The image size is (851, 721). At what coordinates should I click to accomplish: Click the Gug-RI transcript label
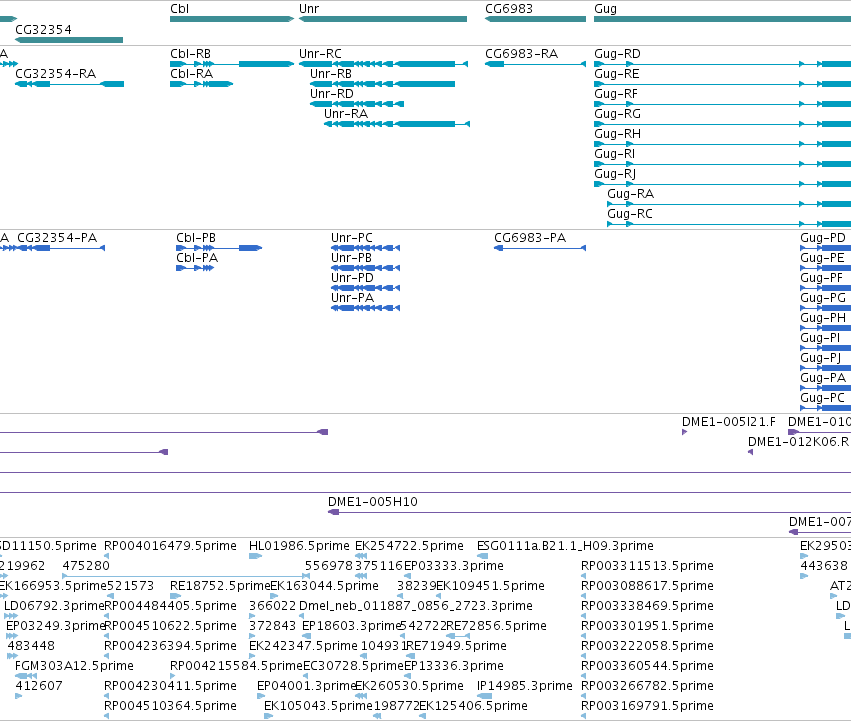(615, 155)
